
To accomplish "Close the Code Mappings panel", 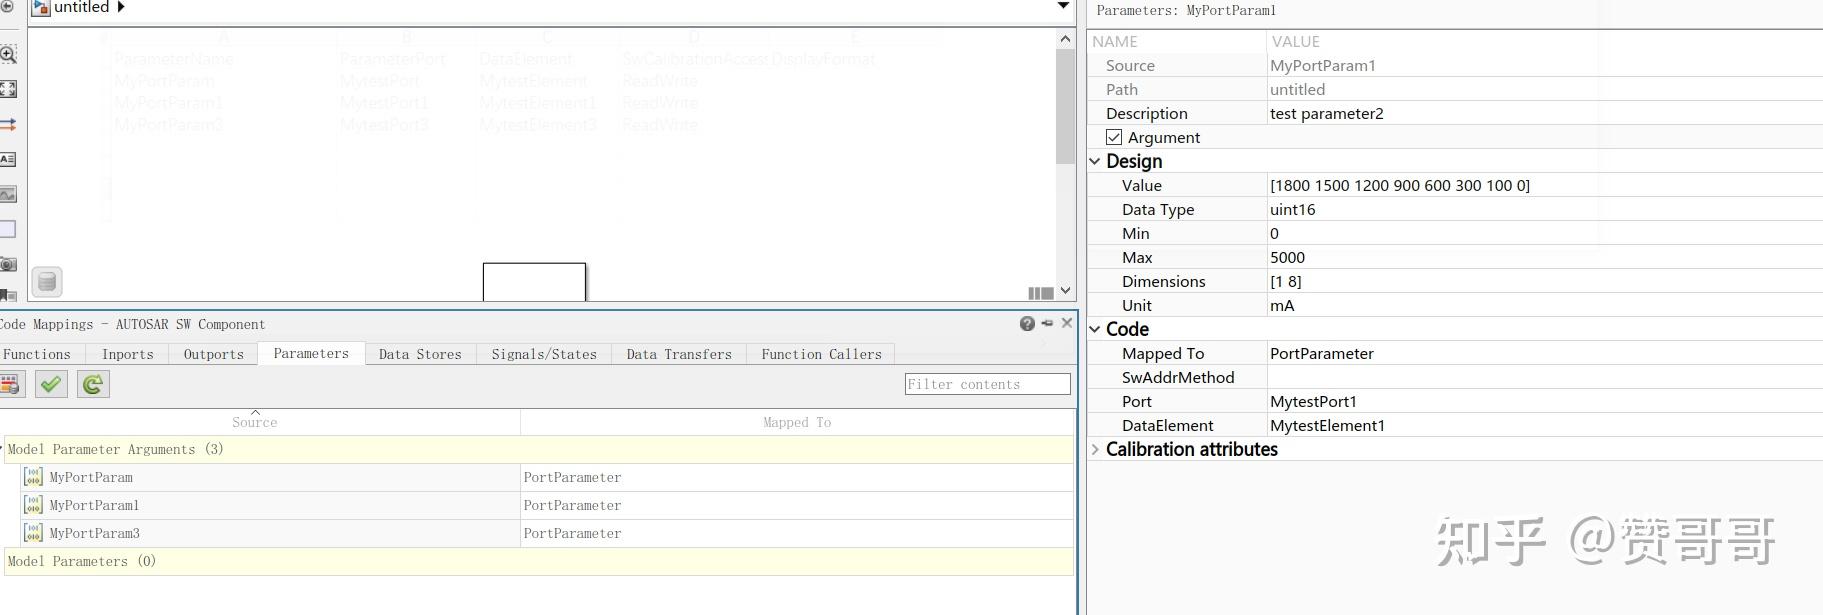I will pos(1067,323).
